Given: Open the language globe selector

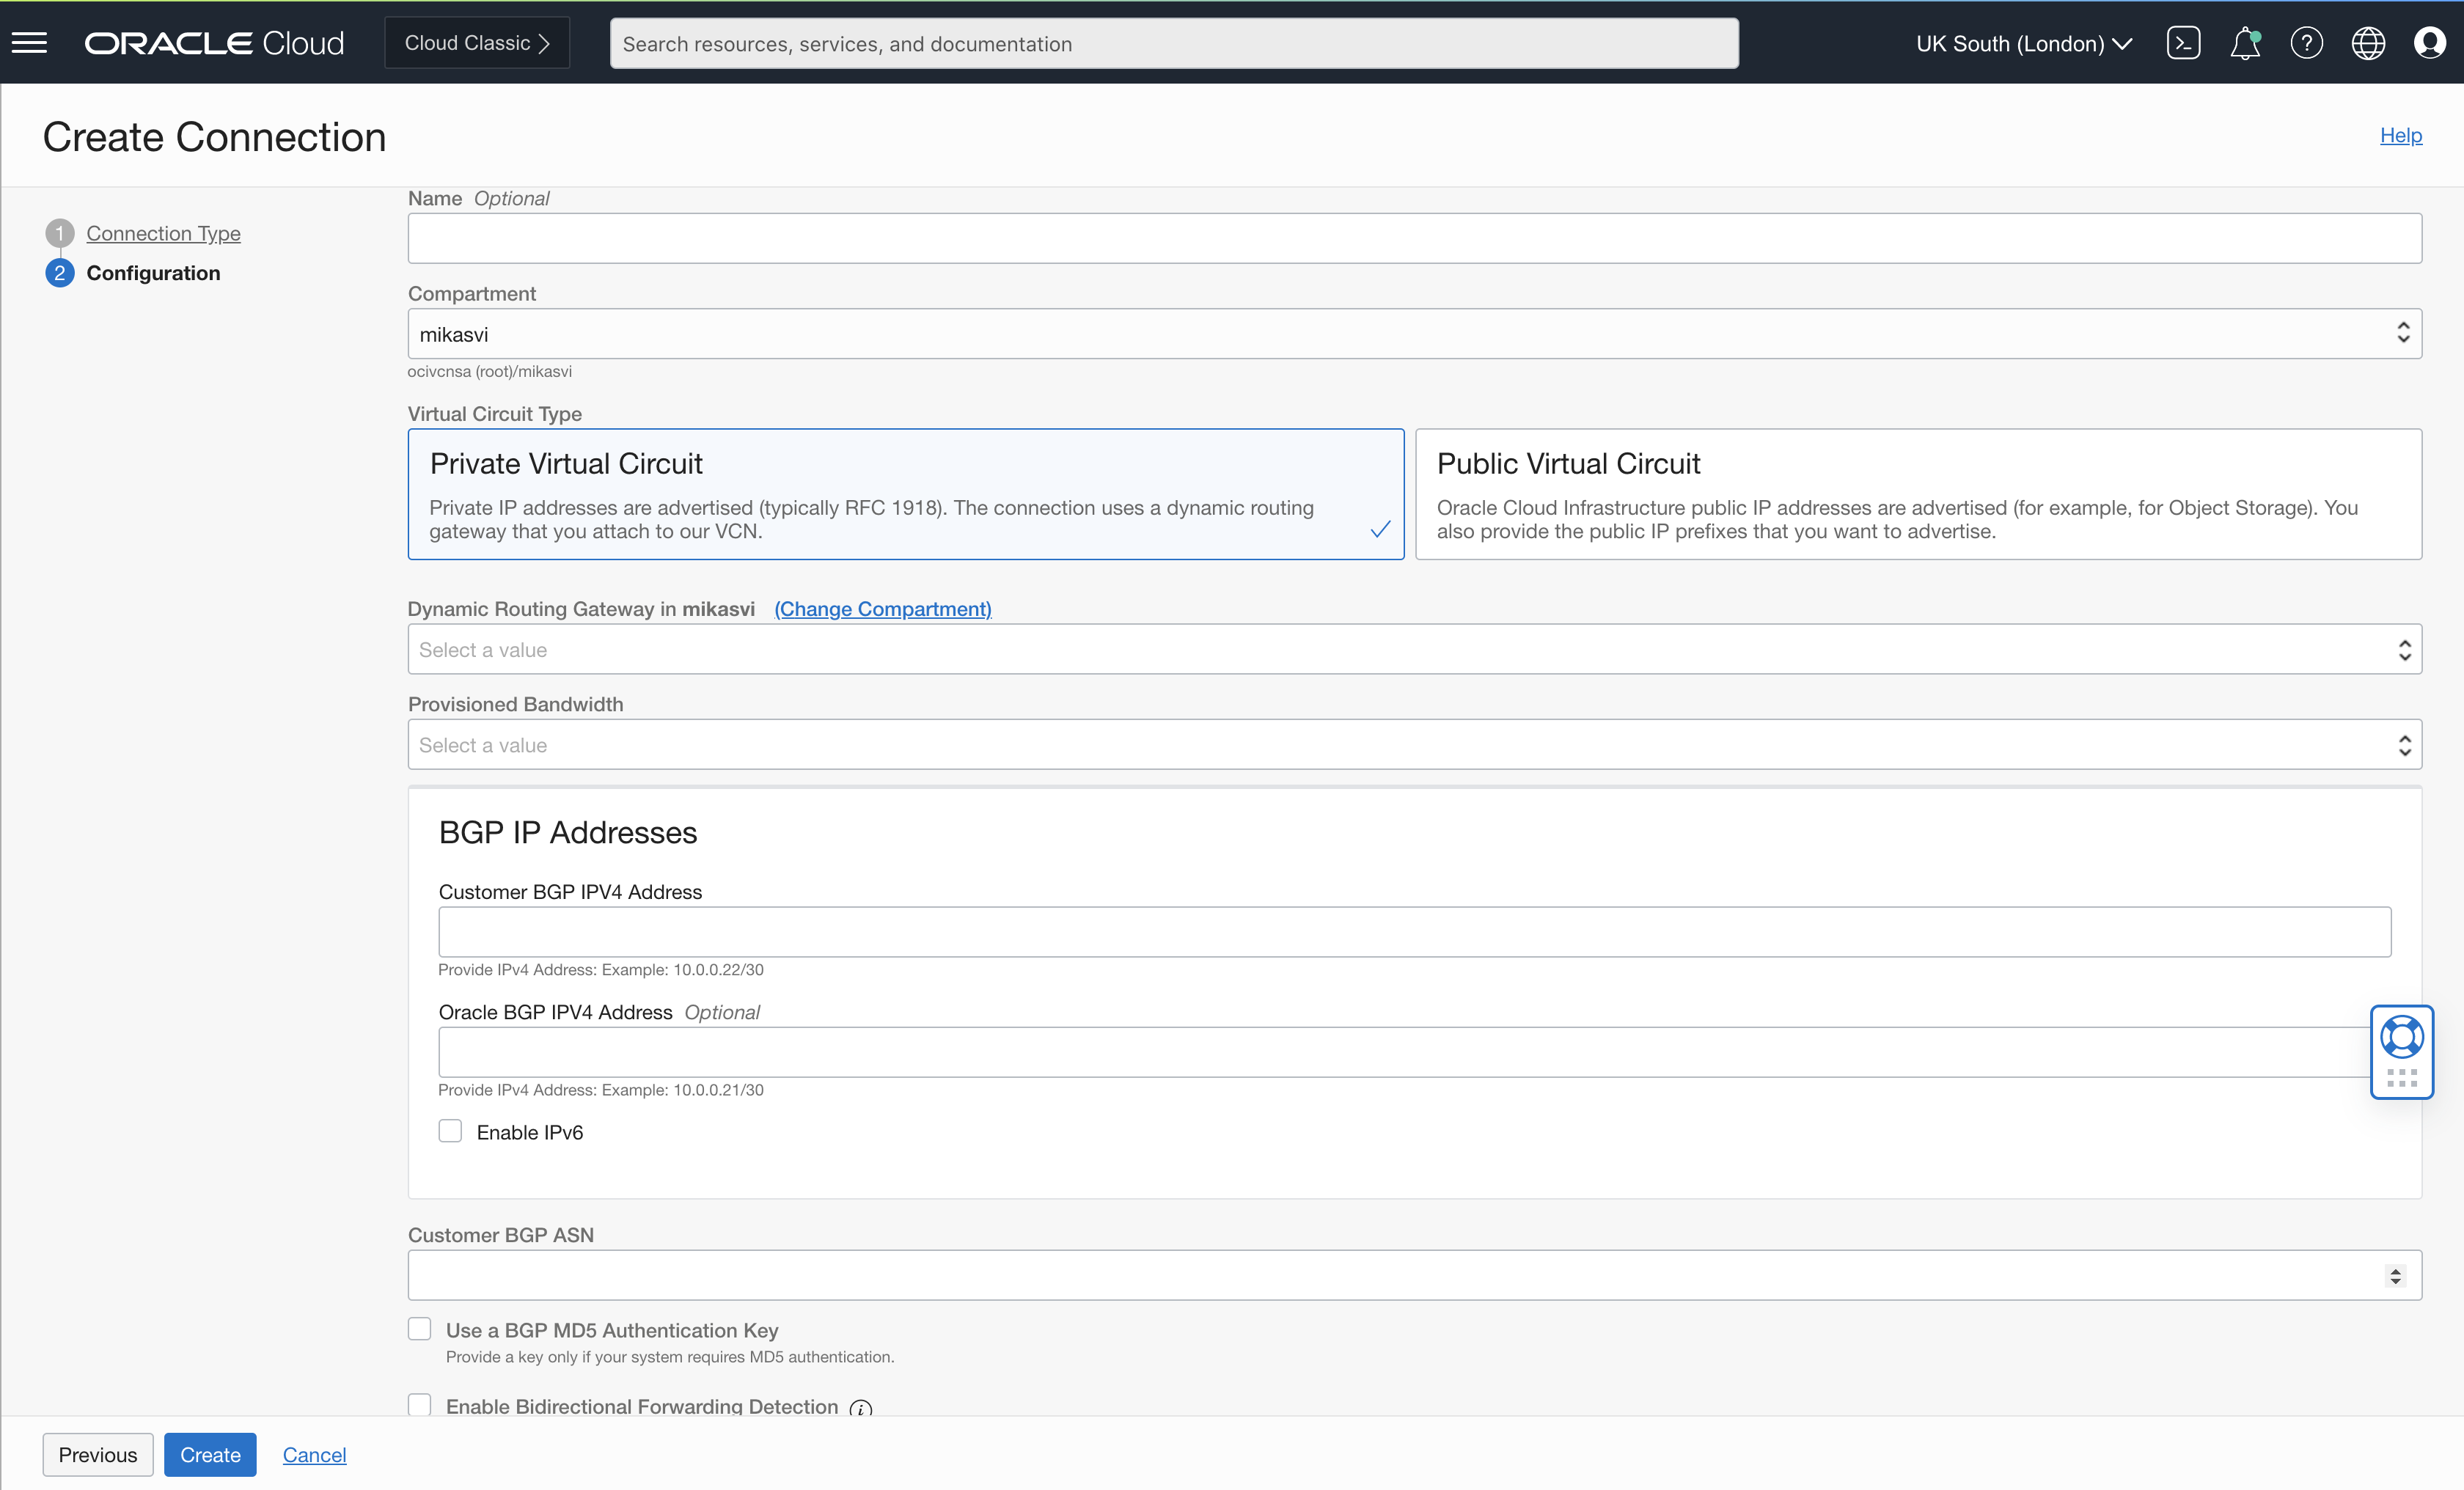Looking at the screenshot, I should pos(2368,42).
